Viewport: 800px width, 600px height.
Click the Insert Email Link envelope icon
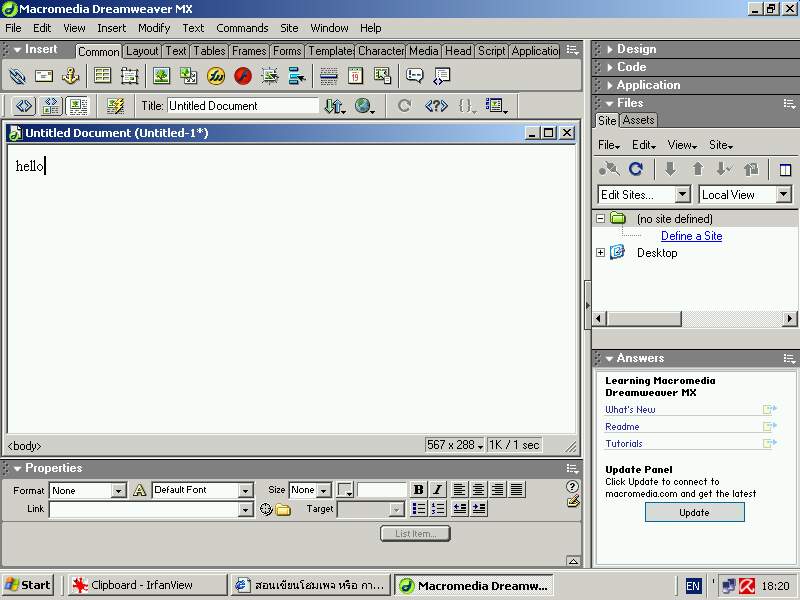tap(44, 76)
